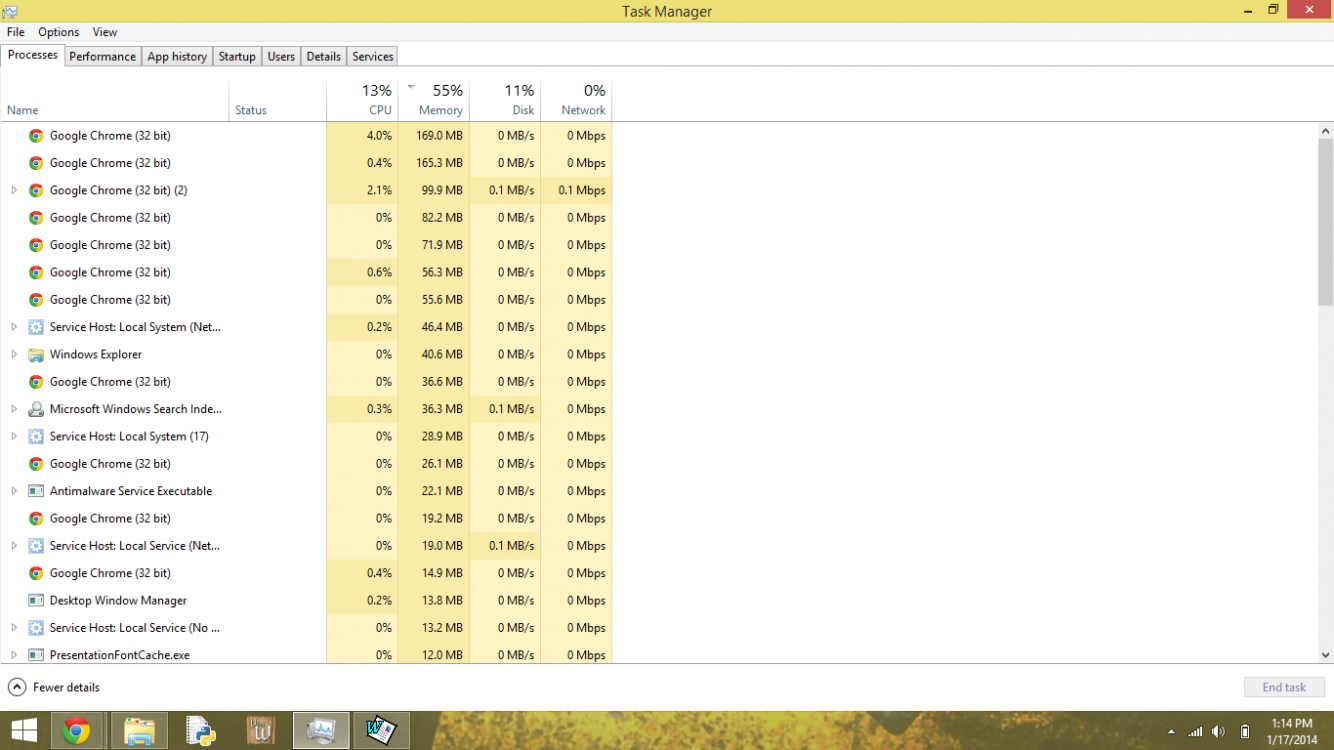Expand the Windows Explorer process row
This screenshot has width=1334, height=750.
click(14, 355)
